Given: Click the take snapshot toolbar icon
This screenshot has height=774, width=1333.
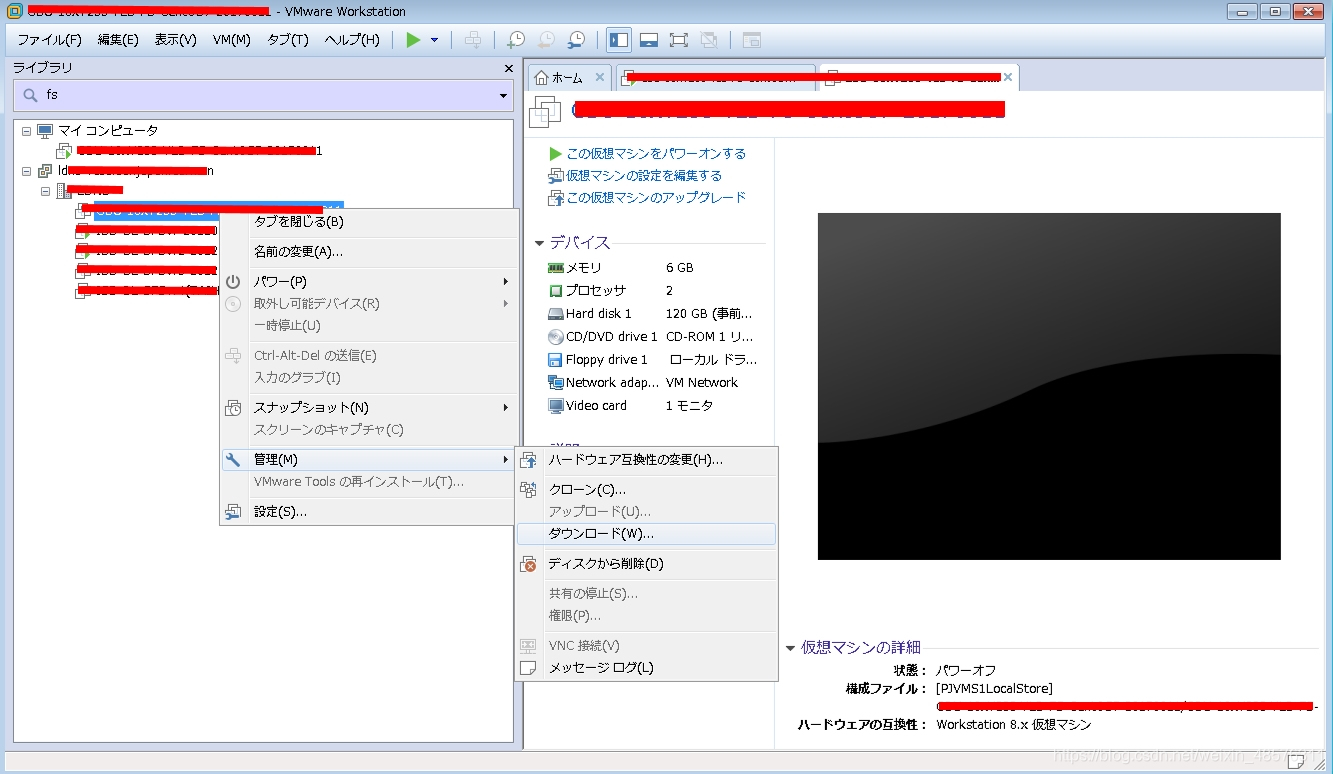Looking at the screenshot, I should pos(515,40).
